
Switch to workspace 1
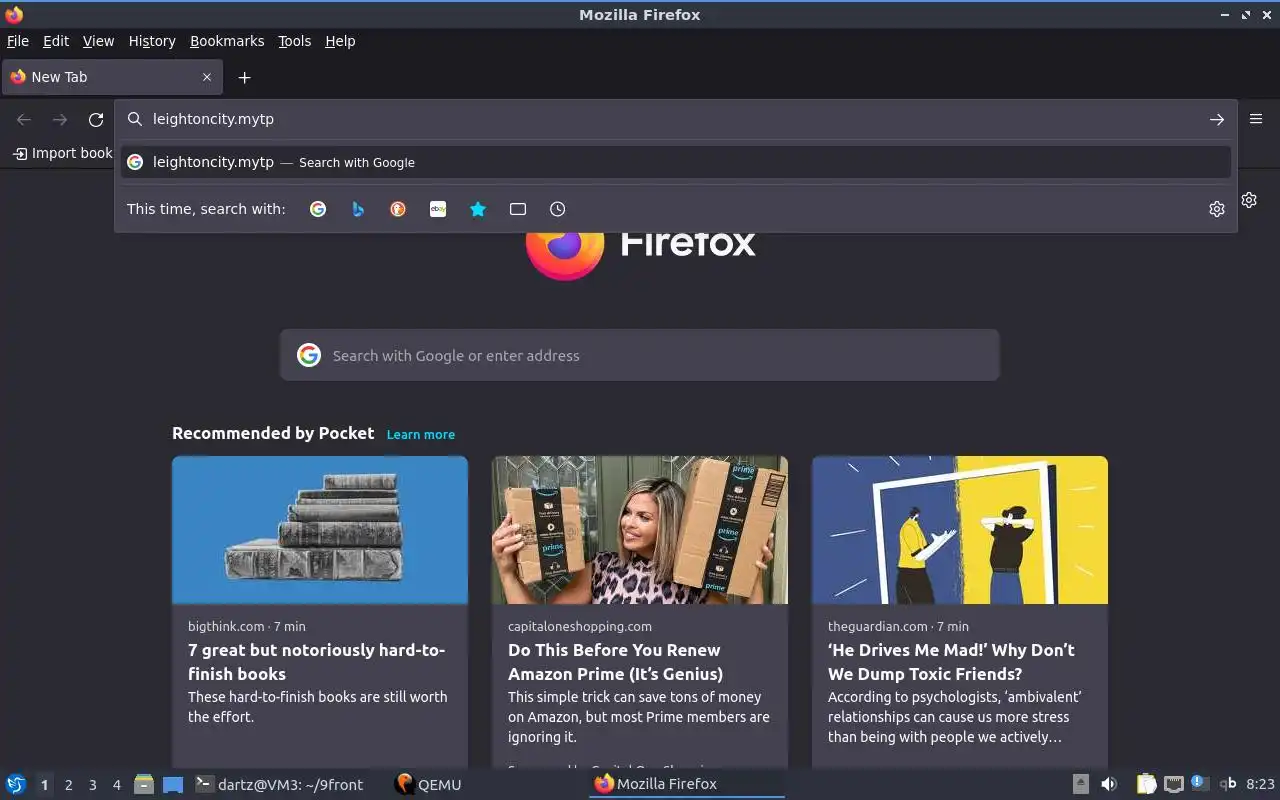44,785
